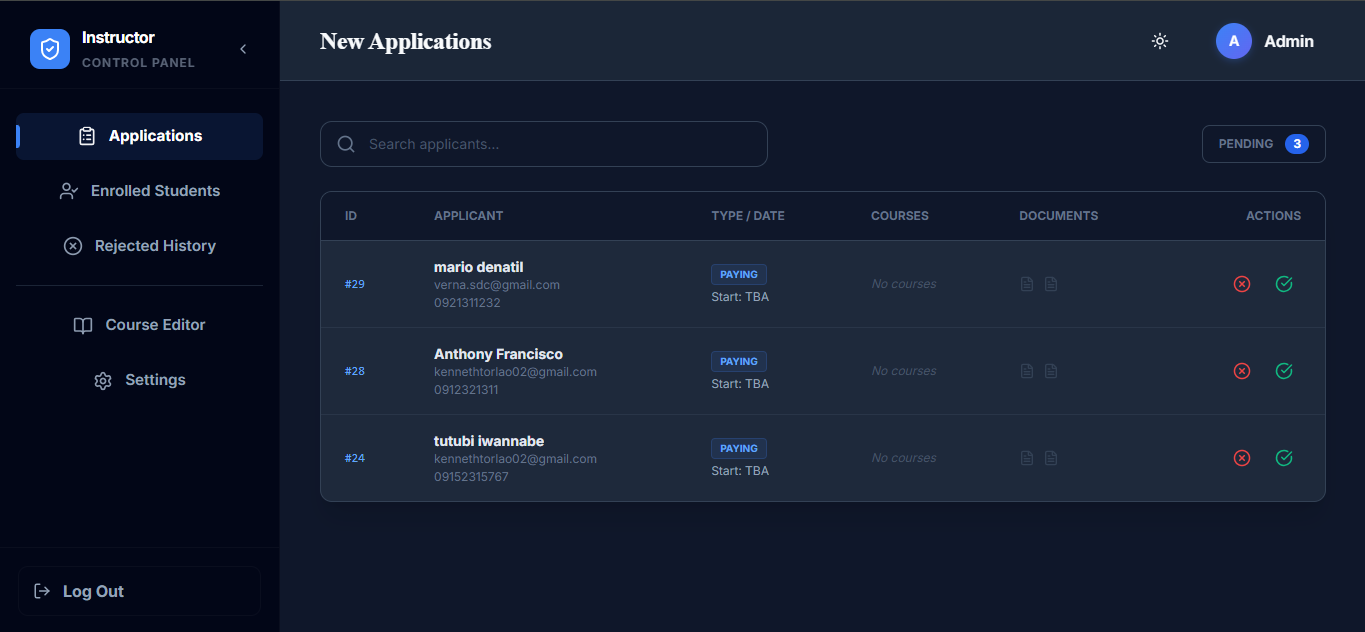Click the Pending count badge button
This screenshot has width=1365, height=632.
coord(1263,144)
